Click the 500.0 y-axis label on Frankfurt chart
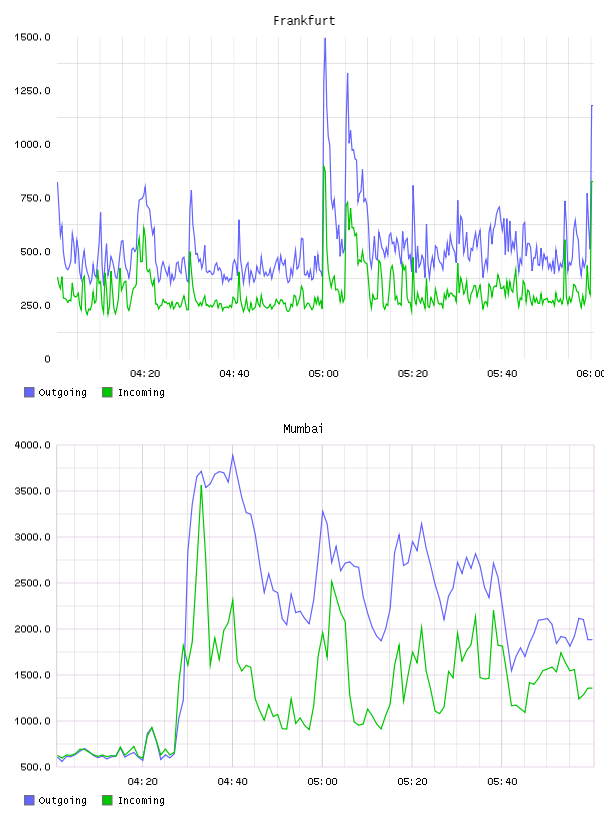The width and height of the screenshot is (608, 816). (35, 251)
